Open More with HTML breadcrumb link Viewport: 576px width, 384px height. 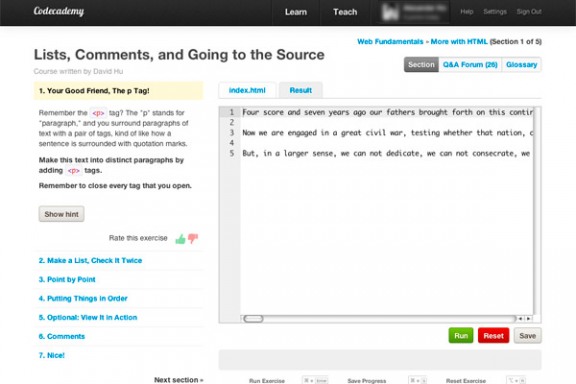point(459,42)
